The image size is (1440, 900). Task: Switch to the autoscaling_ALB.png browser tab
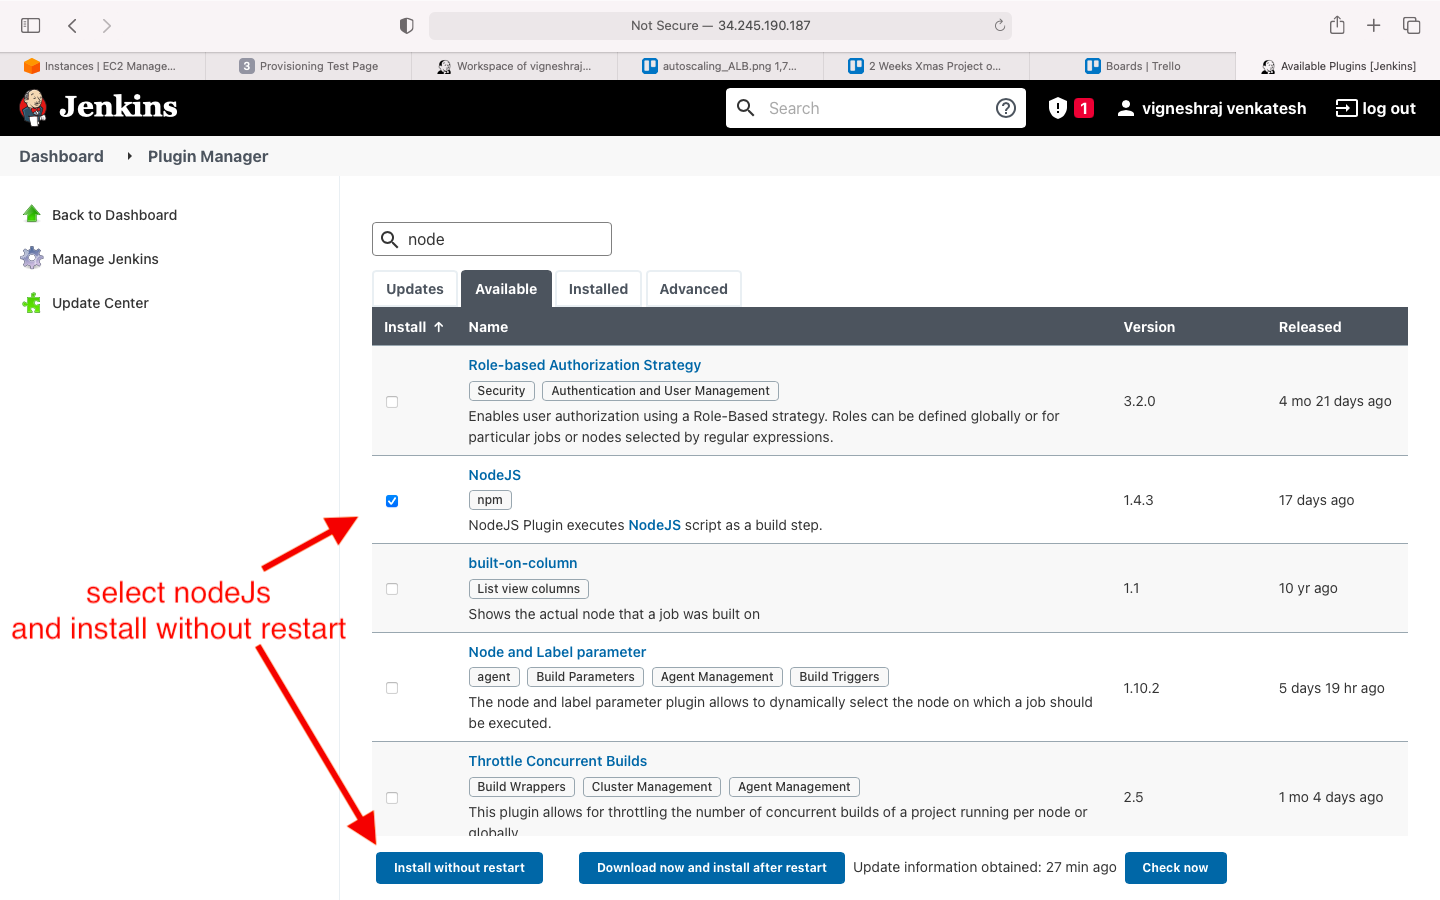pos(720,66)
